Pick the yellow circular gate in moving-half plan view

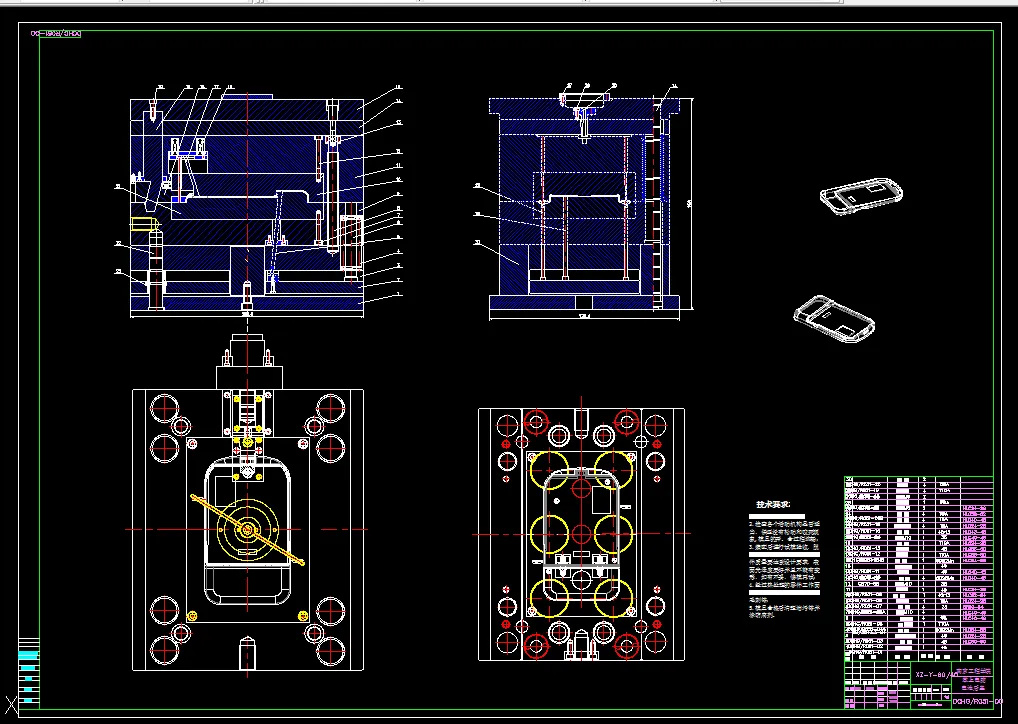247,530
